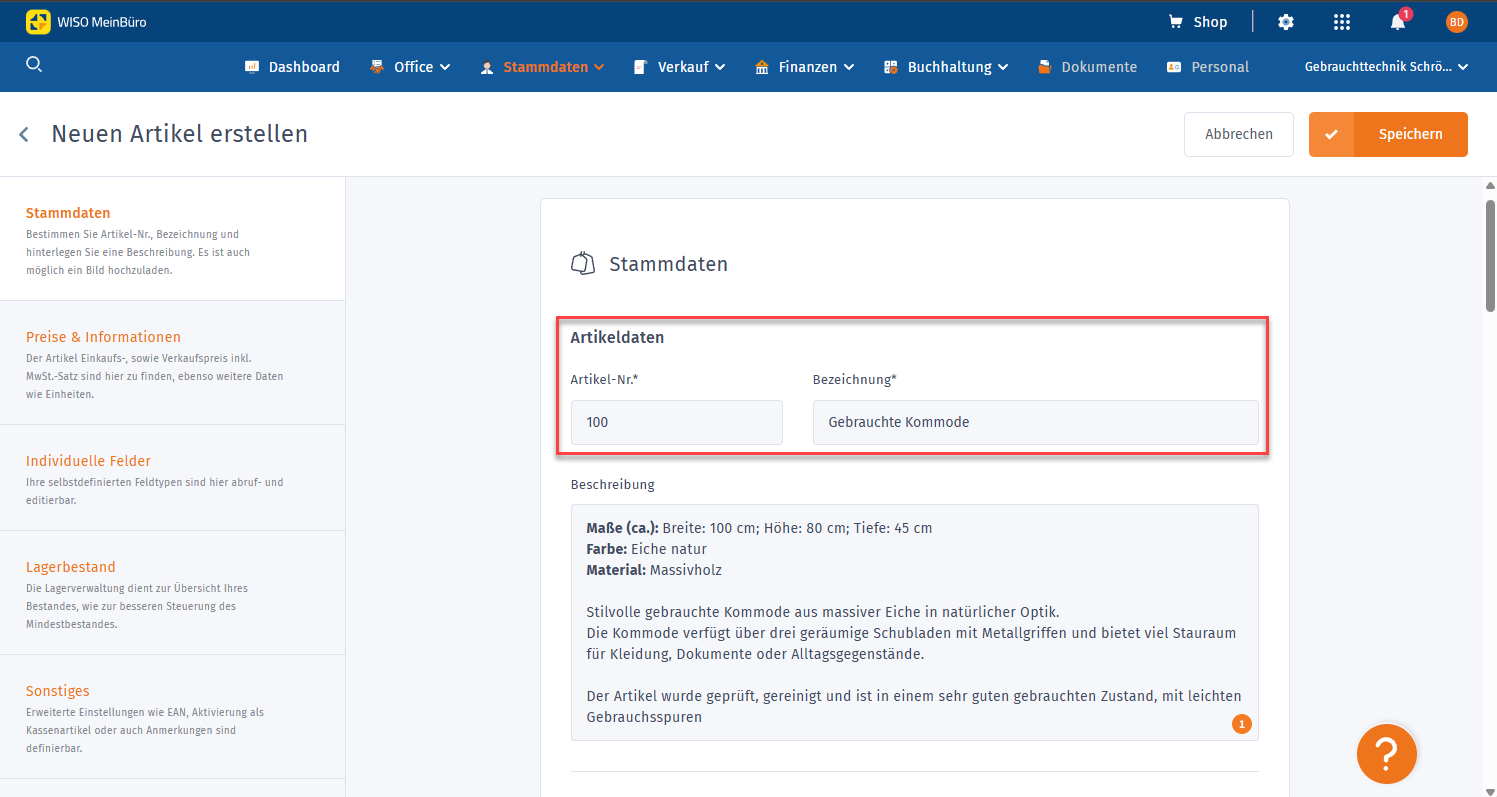Open the orange help question mark button
The width and height of the screenshot is (1497, 797).
(1386, 753)
